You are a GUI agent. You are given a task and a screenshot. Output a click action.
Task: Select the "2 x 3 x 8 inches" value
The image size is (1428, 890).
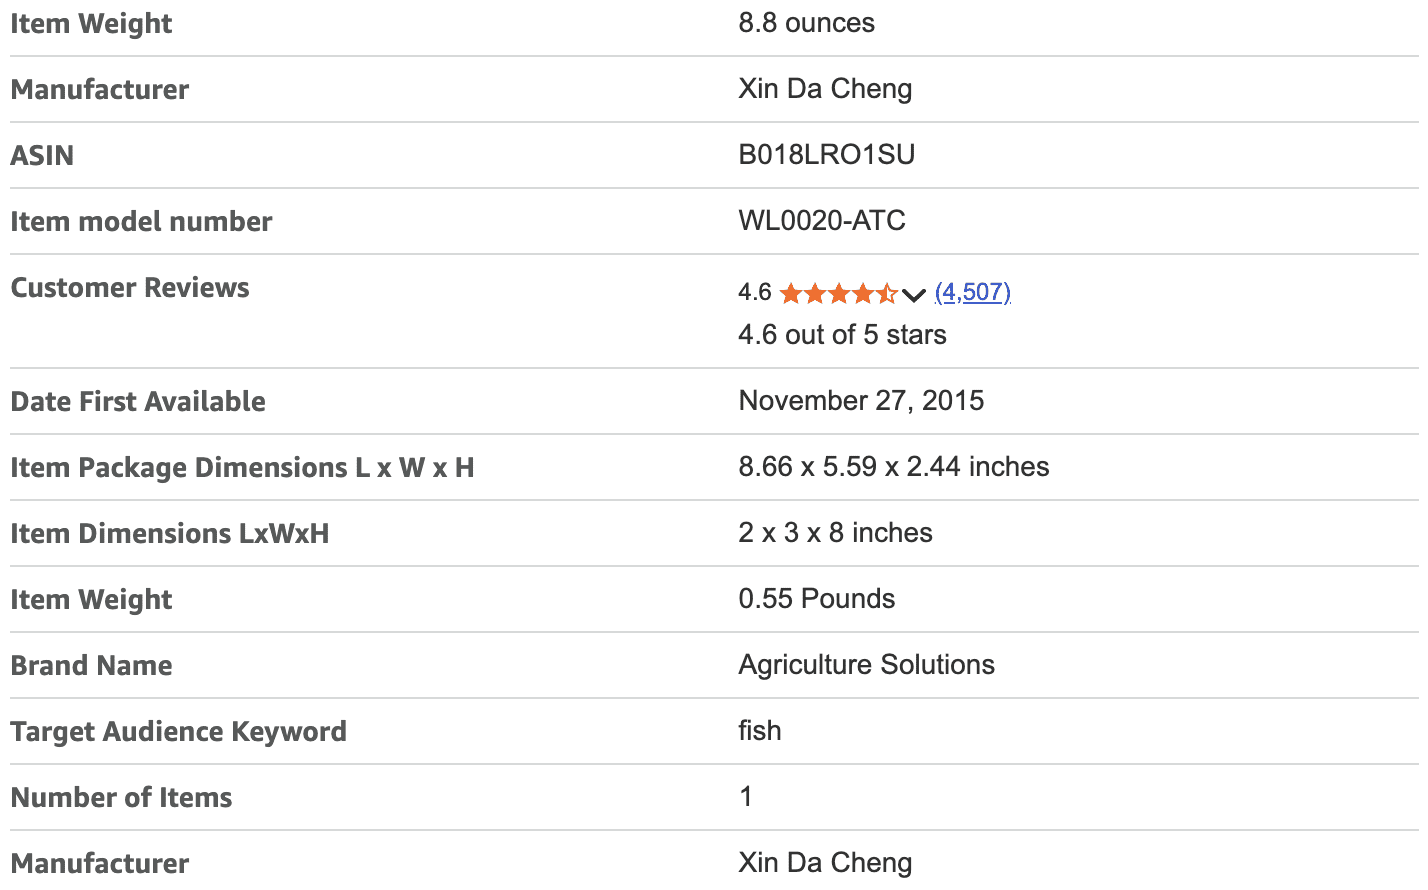(835, 533)
